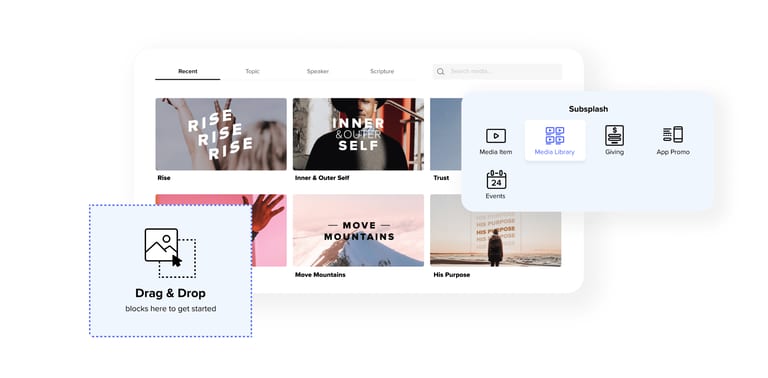Image resolution: width=768 pixels, height=378 pixels.
Task: Open the Rise media thumbnail
Action: (x=221, y=134)
